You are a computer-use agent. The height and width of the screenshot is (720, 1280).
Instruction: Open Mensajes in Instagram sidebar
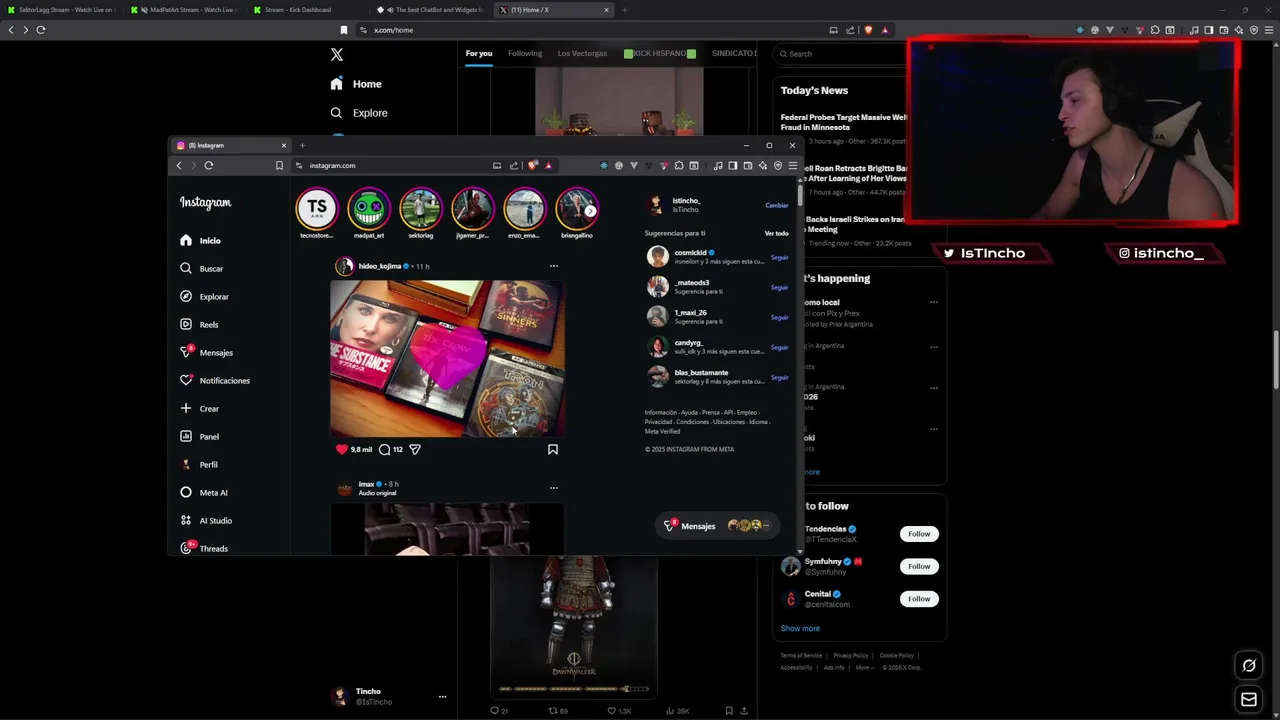207,353
